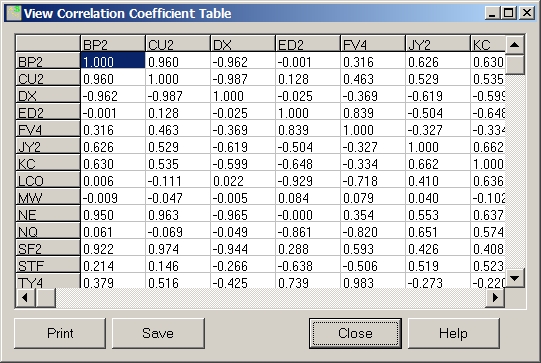The width and height of the screenshot is (541, 363).
Task: Click the highlighted 1.000 cell in BP2 row
Action: click(x=113, y=60)
